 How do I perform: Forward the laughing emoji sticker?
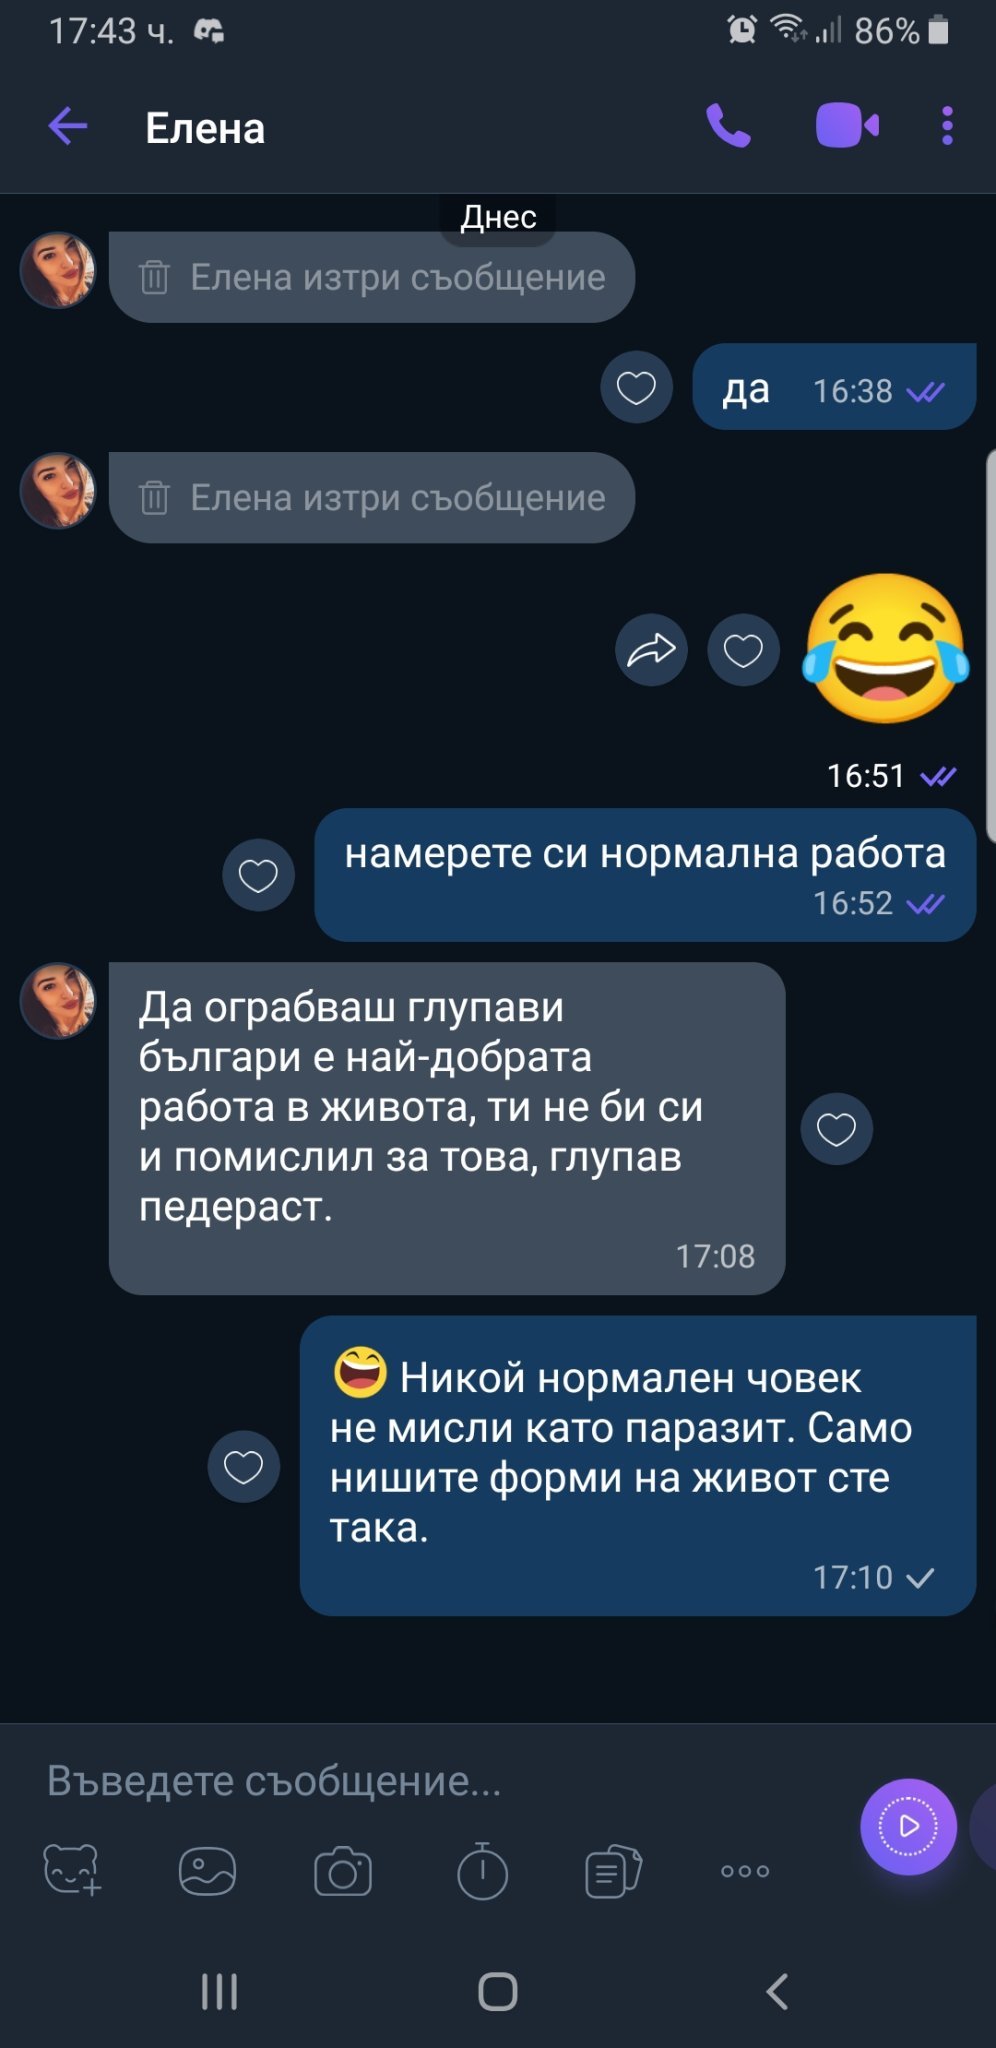pos(651,650)
